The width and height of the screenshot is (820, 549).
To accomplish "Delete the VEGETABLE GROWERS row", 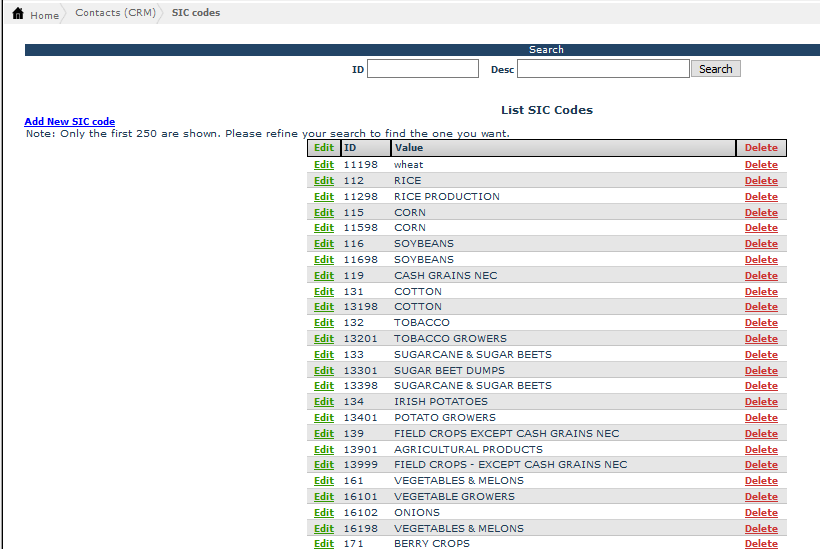I will point(760,497).
